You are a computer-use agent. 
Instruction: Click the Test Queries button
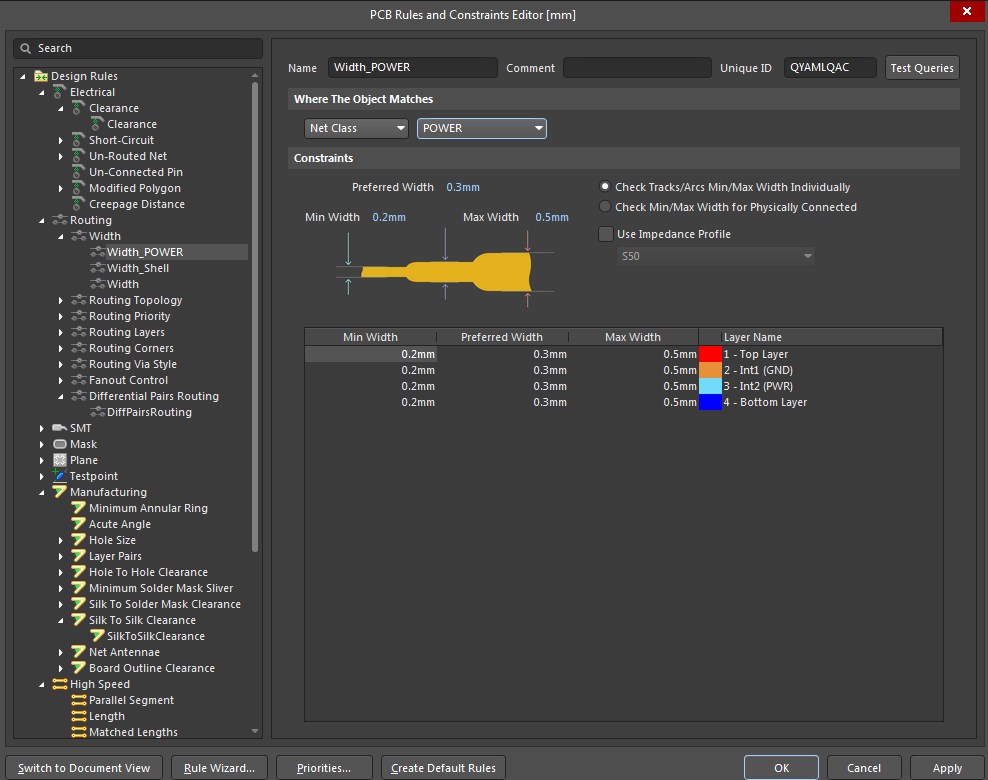[x=921, y=67]
